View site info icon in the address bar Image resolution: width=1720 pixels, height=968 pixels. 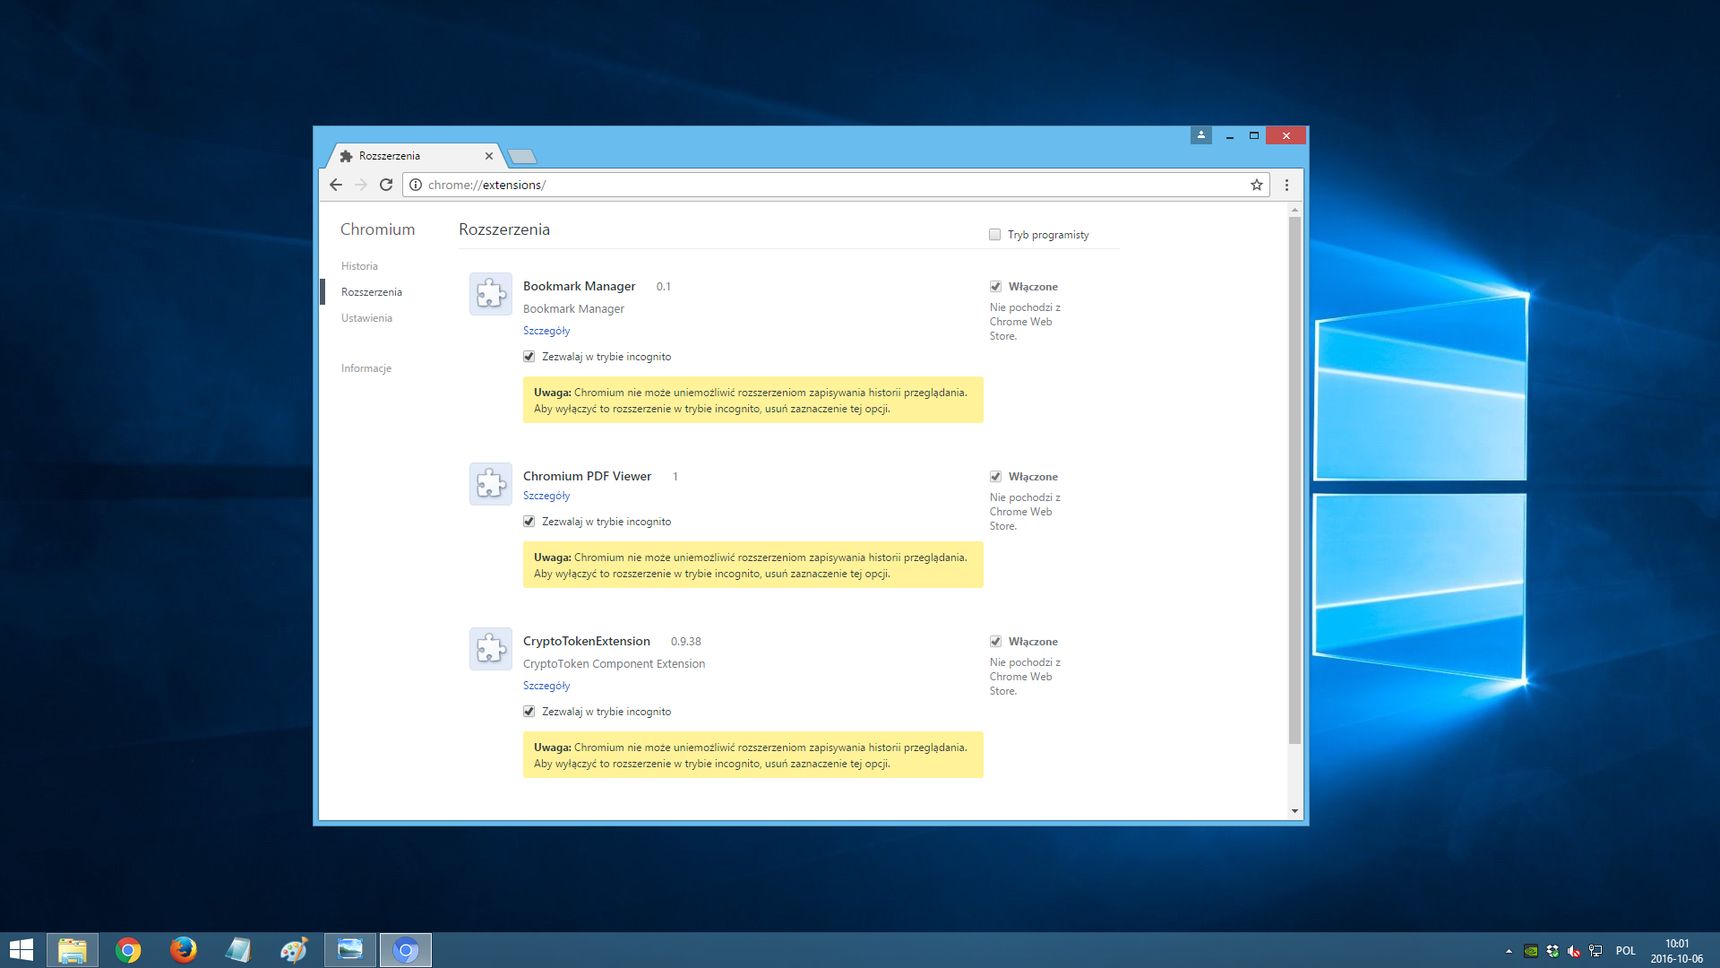click(415, 185)
